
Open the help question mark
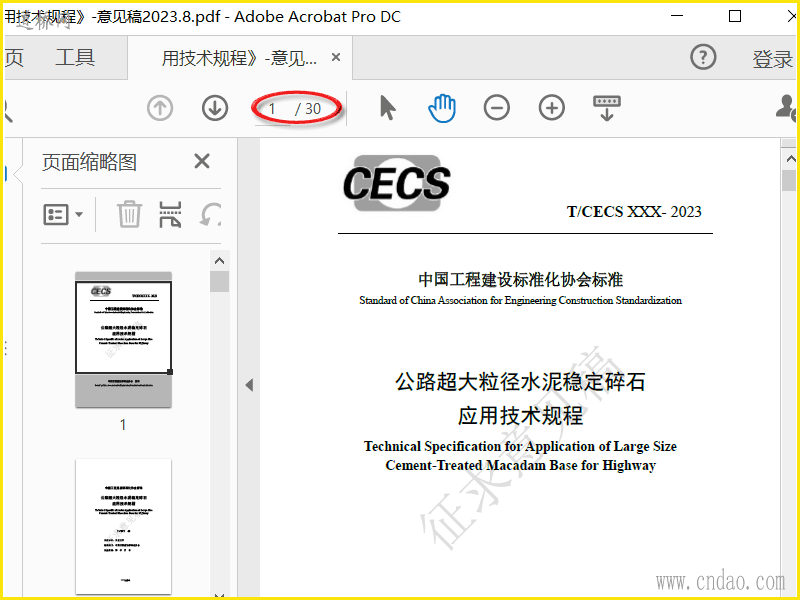click(703, 57)
